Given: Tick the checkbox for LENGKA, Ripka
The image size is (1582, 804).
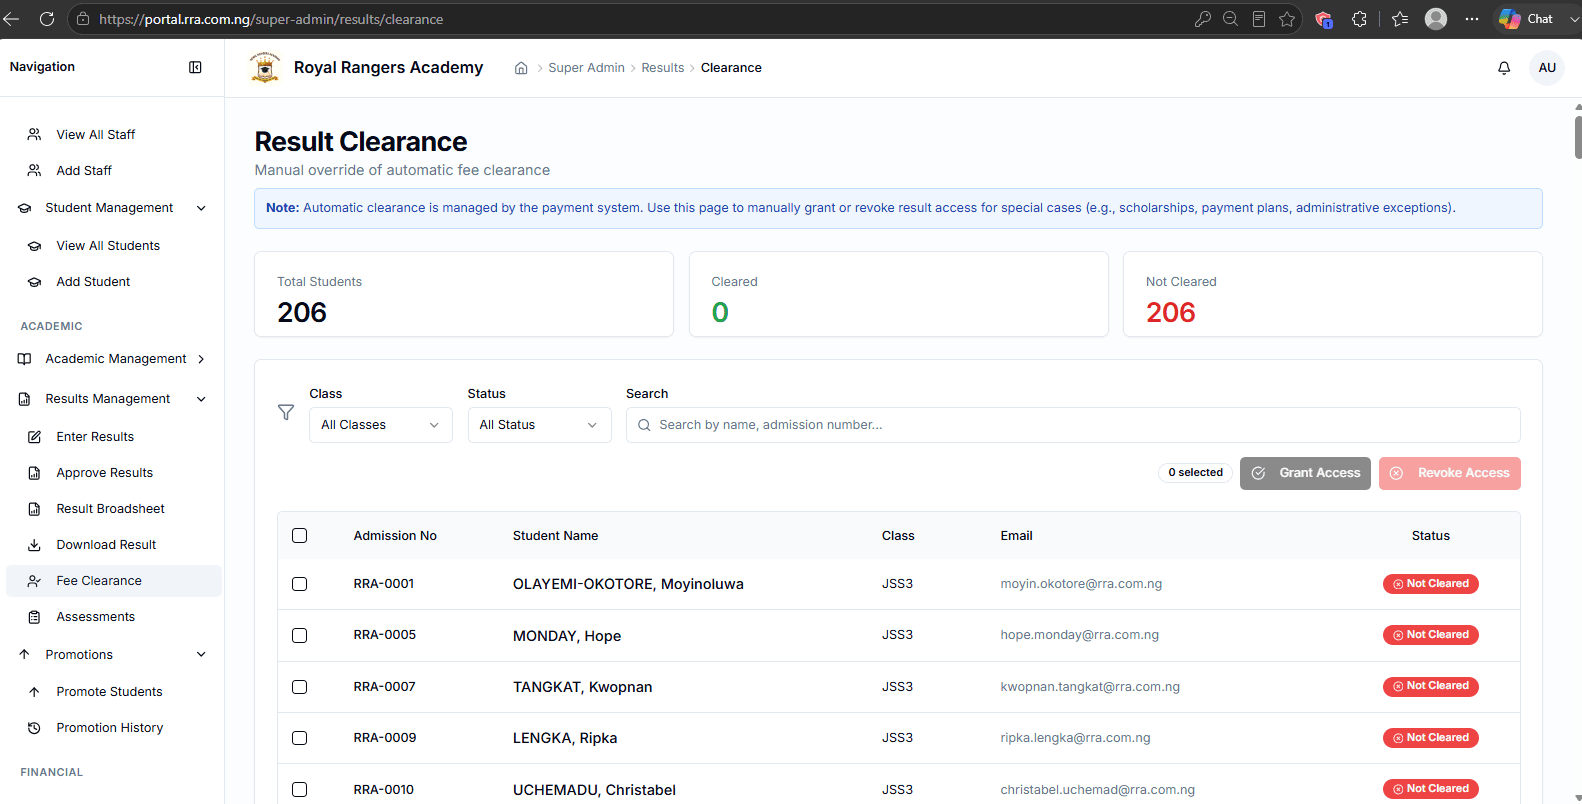Looking at the screenshot, I should point(299,738).
